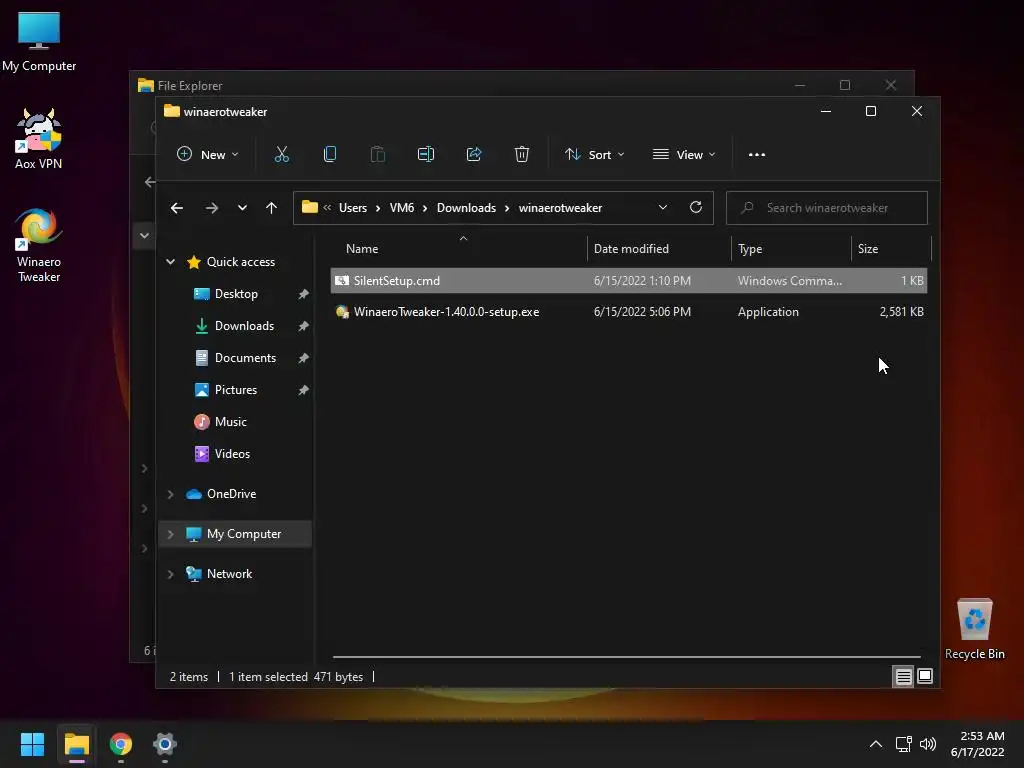Go up one folder level
Image resolution: width=1024 pixels, height=768 pixels.
[272, 208]
